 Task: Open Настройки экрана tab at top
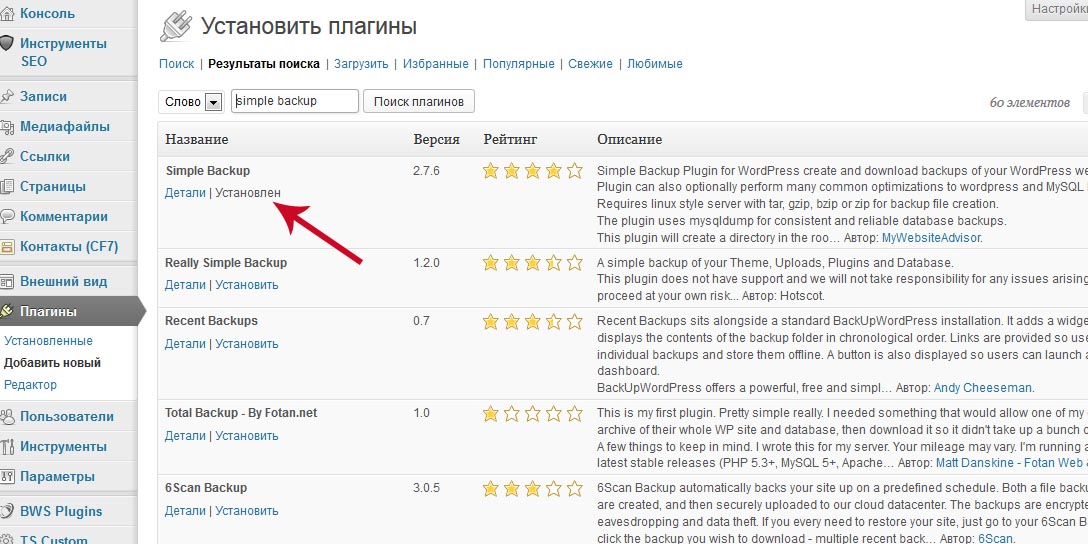(1056, 10)
